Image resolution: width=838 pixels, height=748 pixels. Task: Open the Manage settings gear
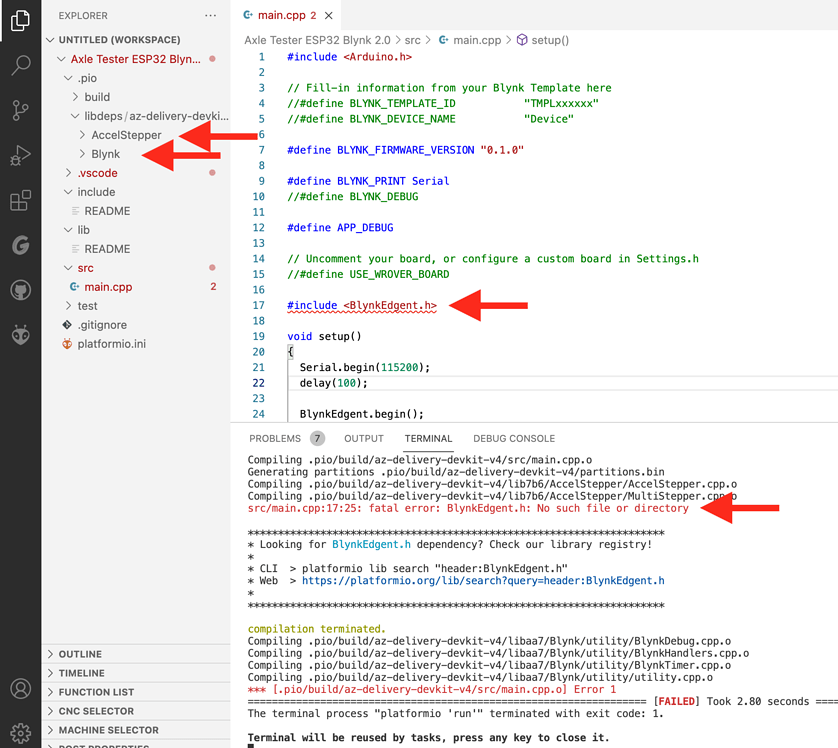20,733
